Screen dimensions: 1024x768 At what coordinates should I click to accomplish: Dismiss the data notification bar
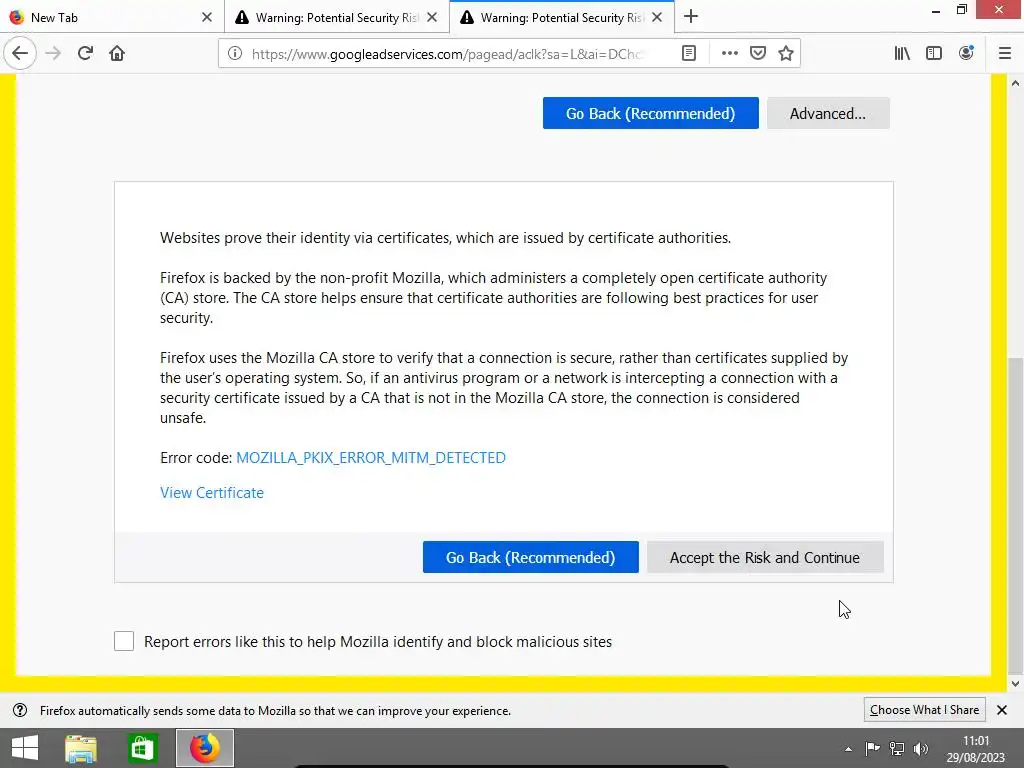pyautogui.click(x=1002, y=710)
